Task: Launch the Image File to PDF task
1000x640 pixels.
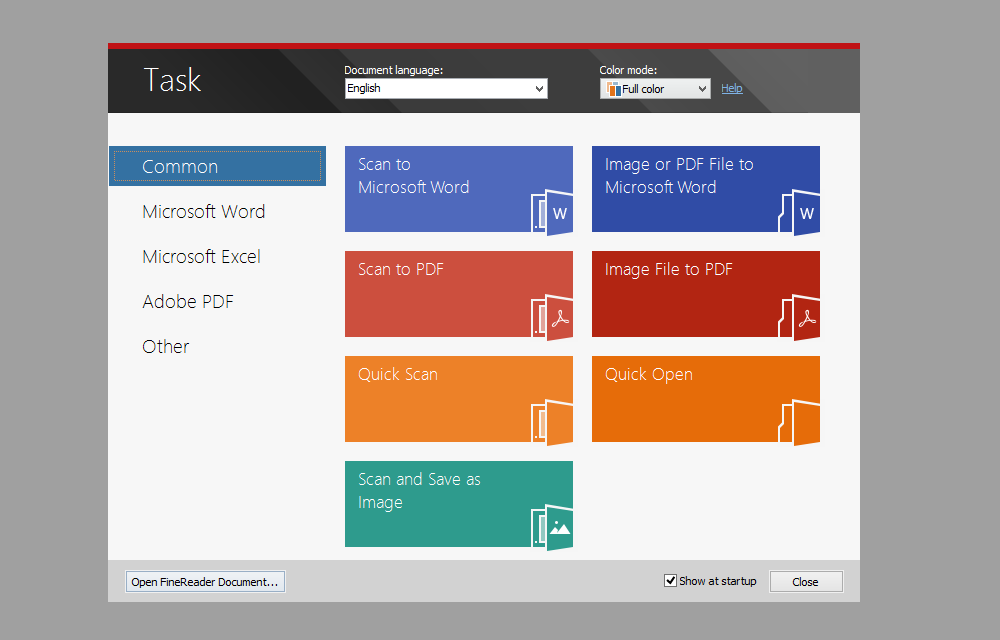Action: click(x=705, y=294)
